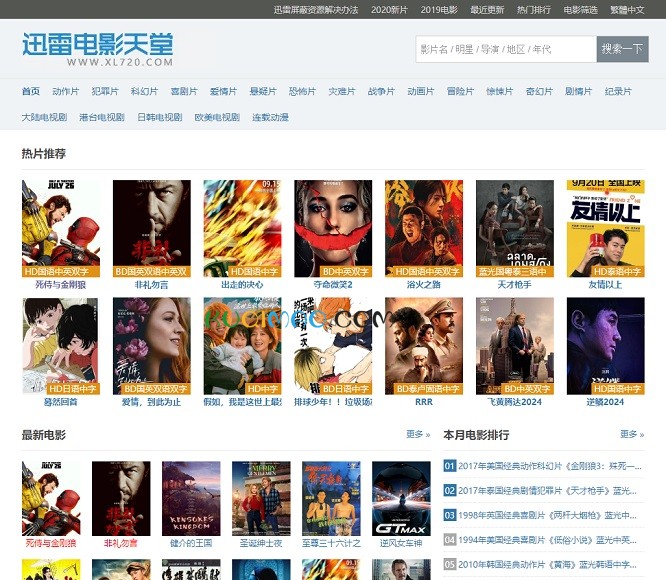Click the 搜索一下 button

[622, 49]
